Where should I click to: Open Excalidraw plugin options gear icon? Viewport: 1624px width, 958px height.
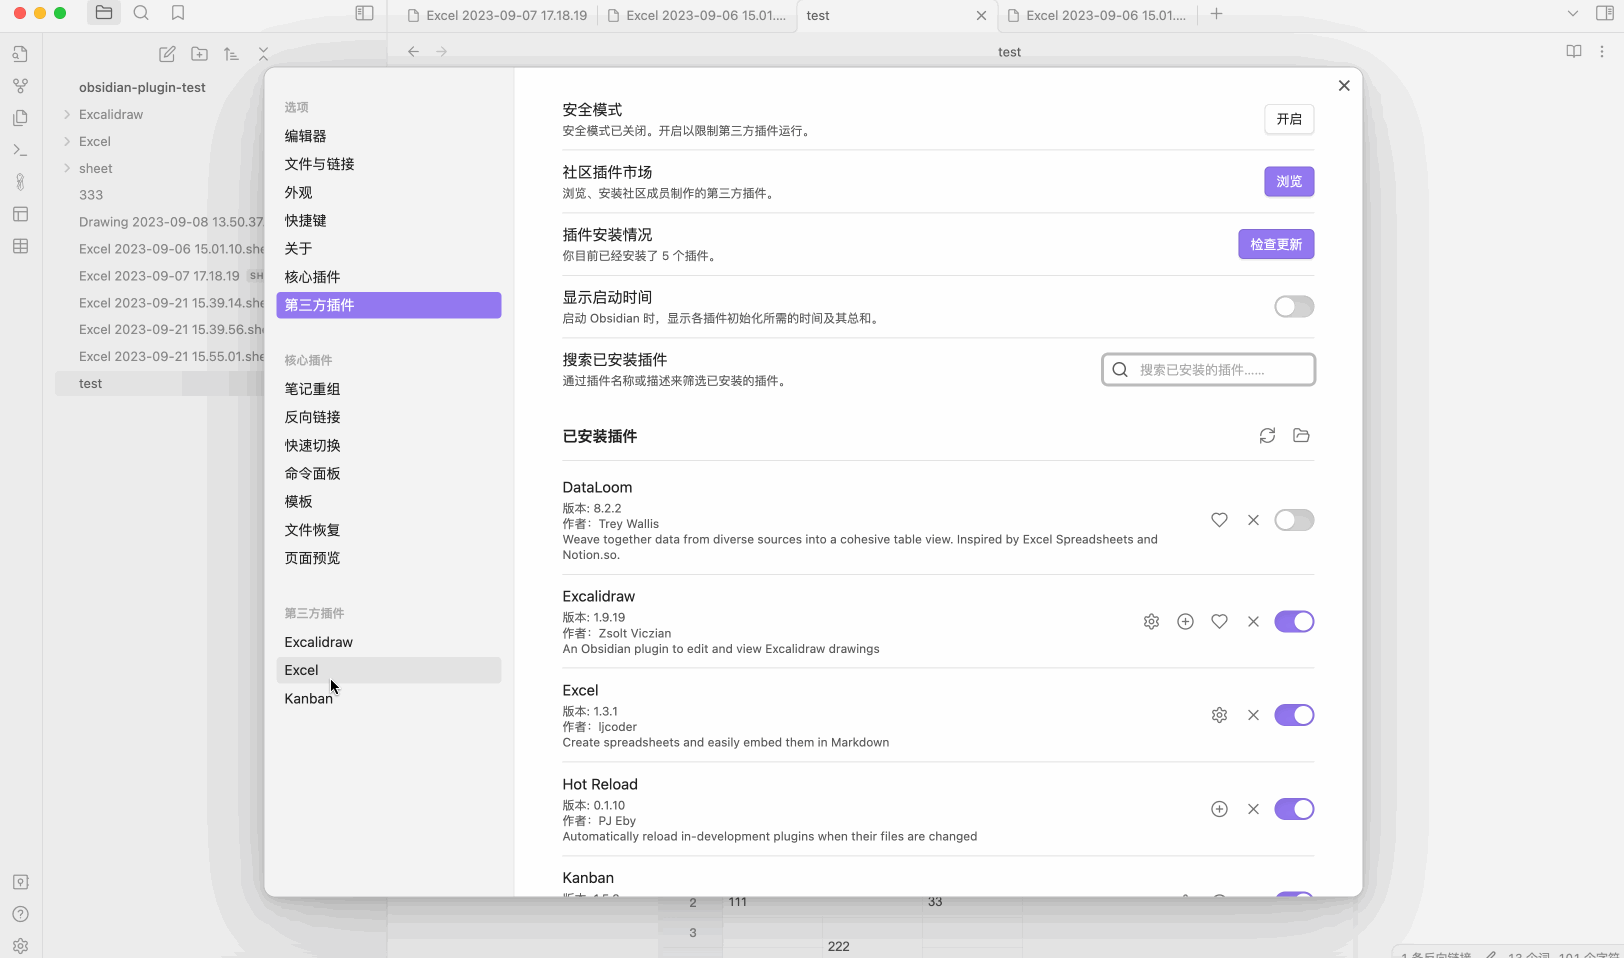pyautogui.click(x=1151, y=622)
